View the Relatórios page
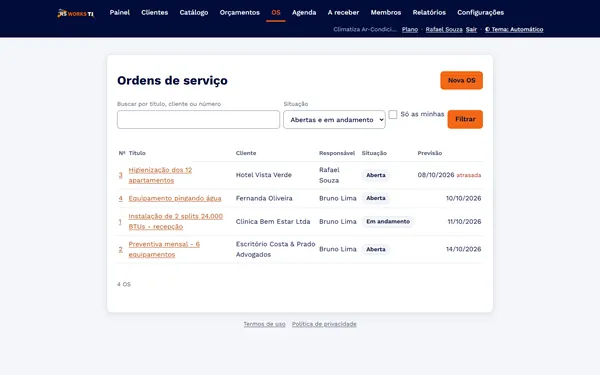The image size is (600, 375). click(x=429, y=13)
